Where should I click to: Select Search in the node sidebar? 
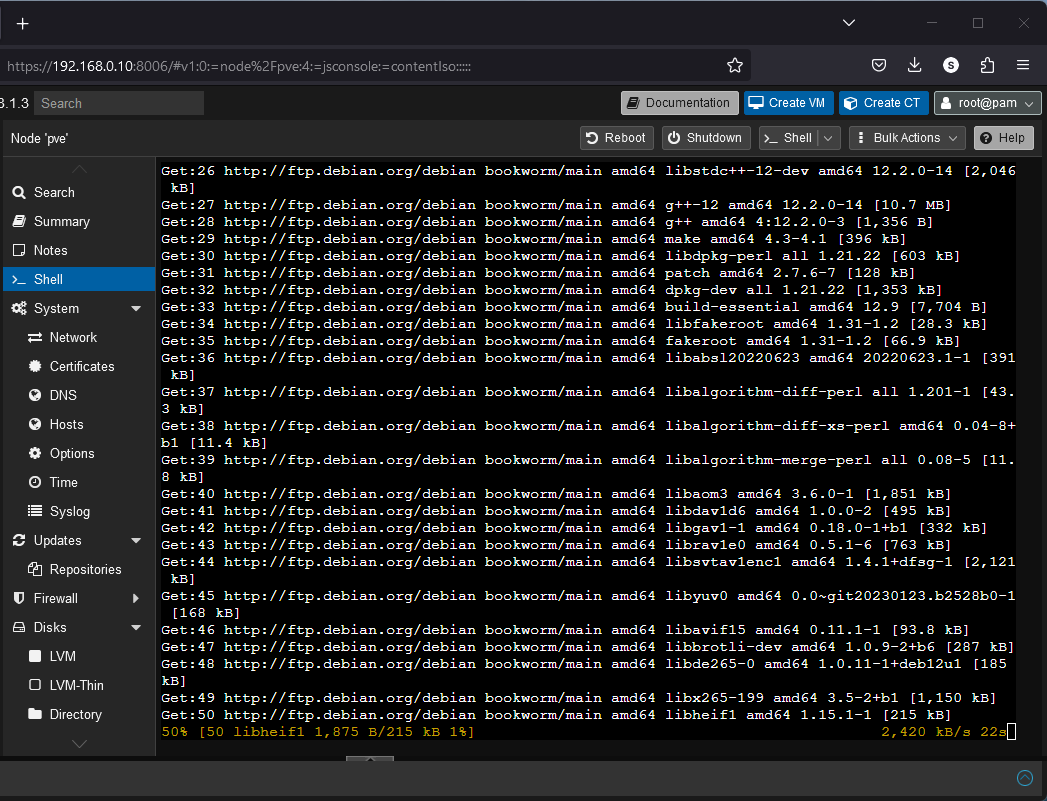coord(79,192)
